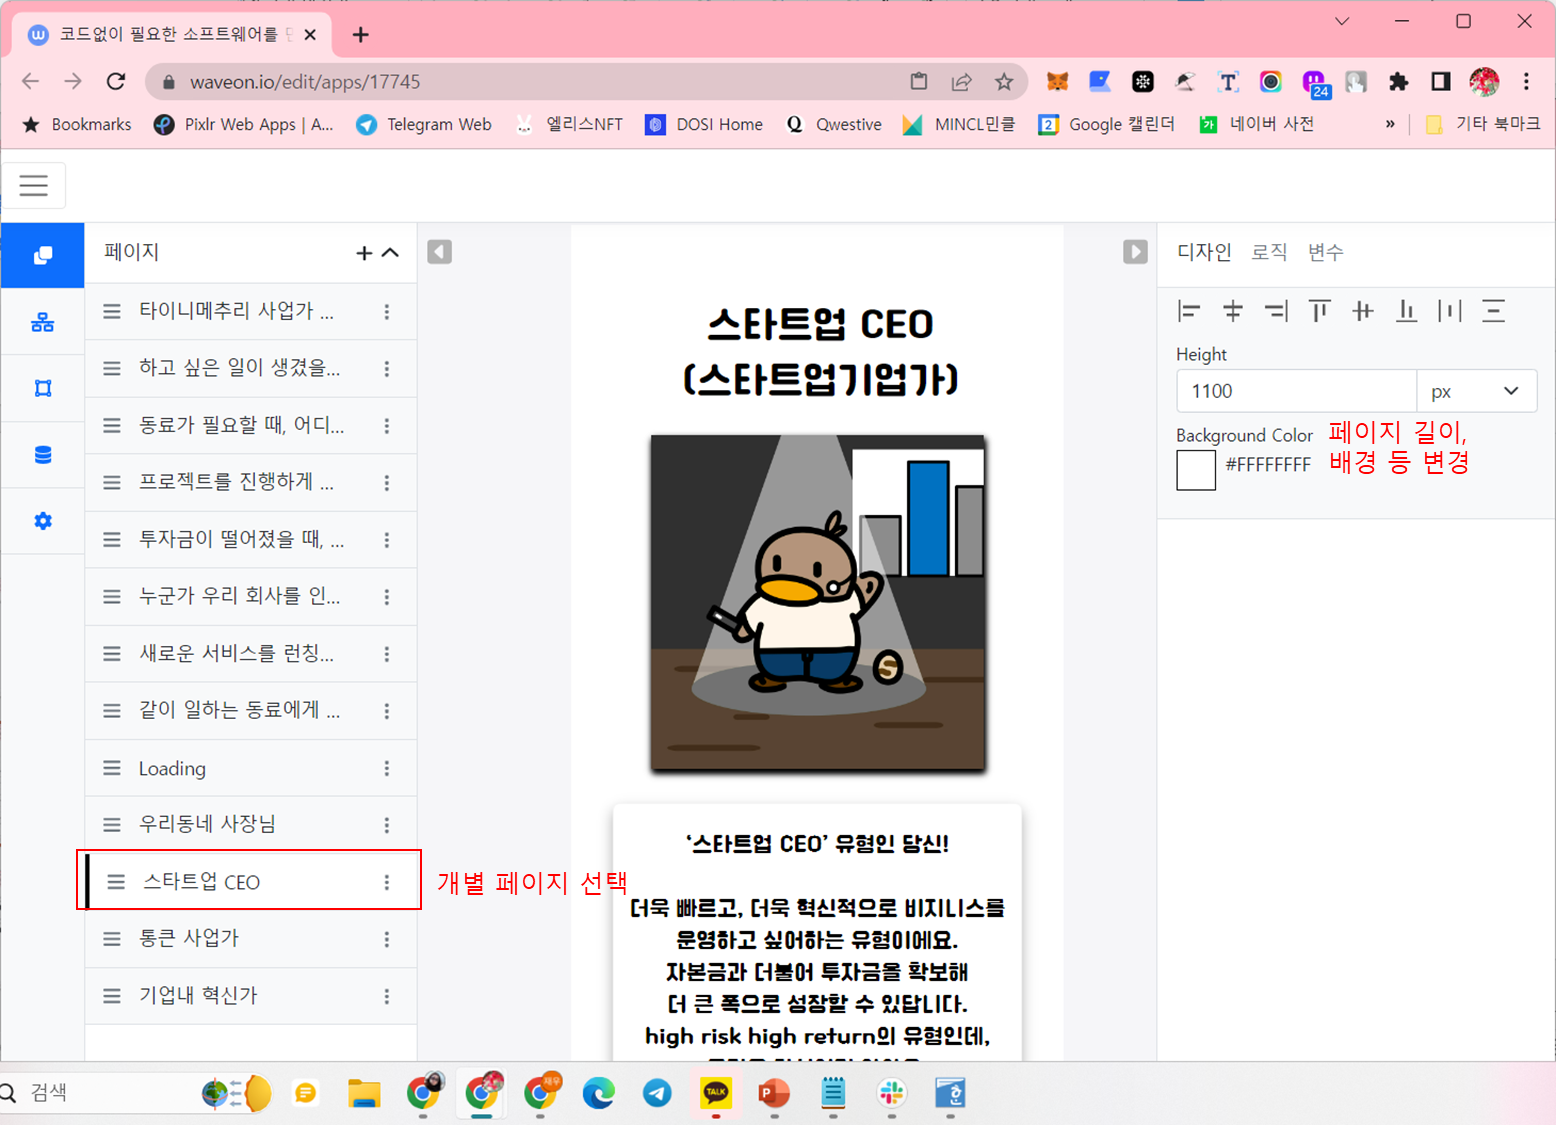Collapse the 페이지 list with chevron
This screenshot has width=1556, height=1125.
[391, 253]
